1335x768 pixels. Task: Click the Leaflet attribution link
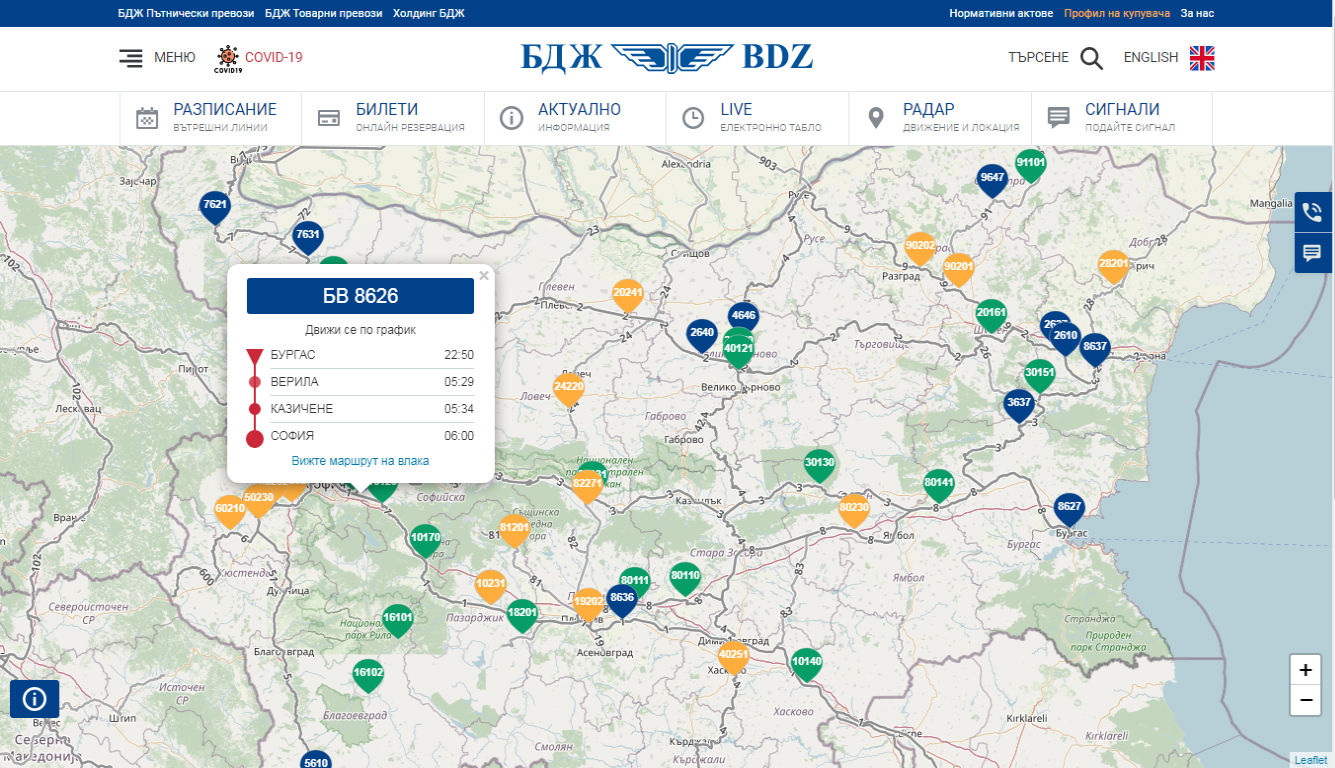(1310, 760)
